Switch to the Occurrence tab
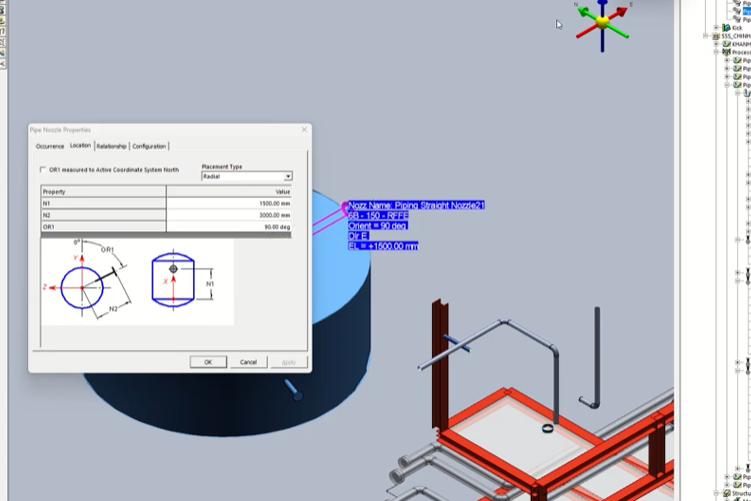Viewport: 751px width, 501px height. (x=50, y=146)
